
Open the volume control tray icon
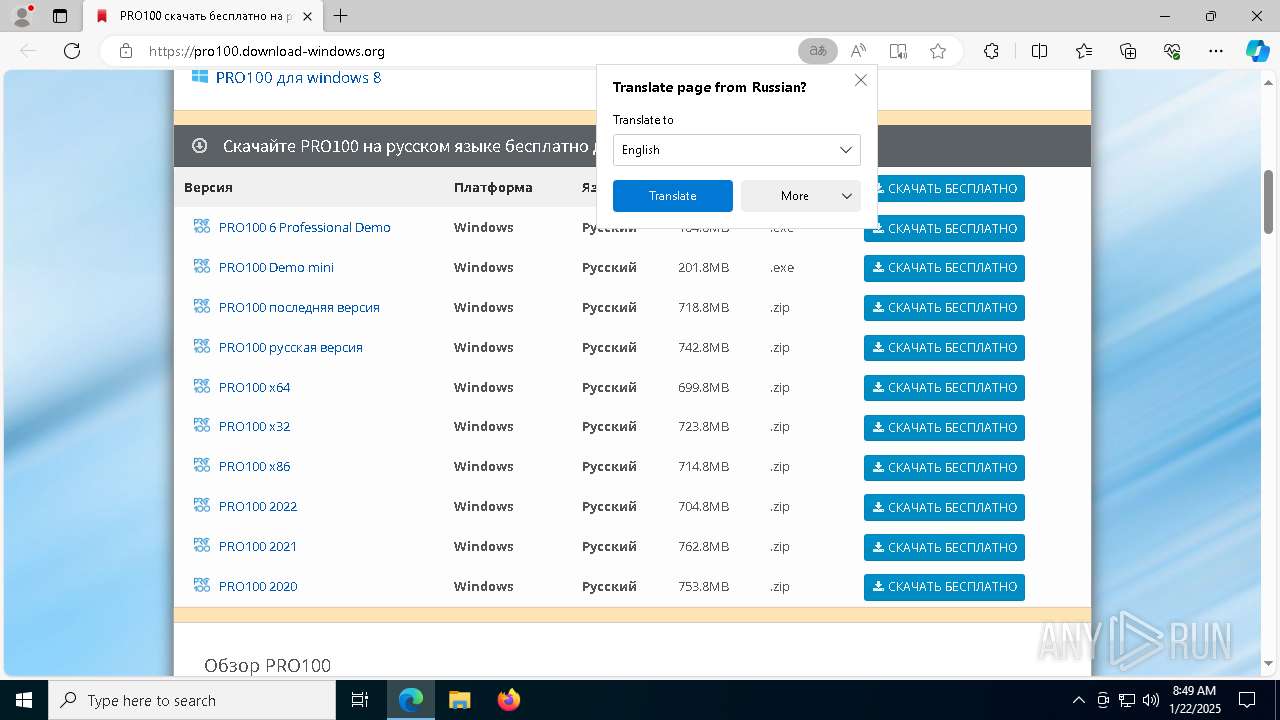pos(1151,700)
